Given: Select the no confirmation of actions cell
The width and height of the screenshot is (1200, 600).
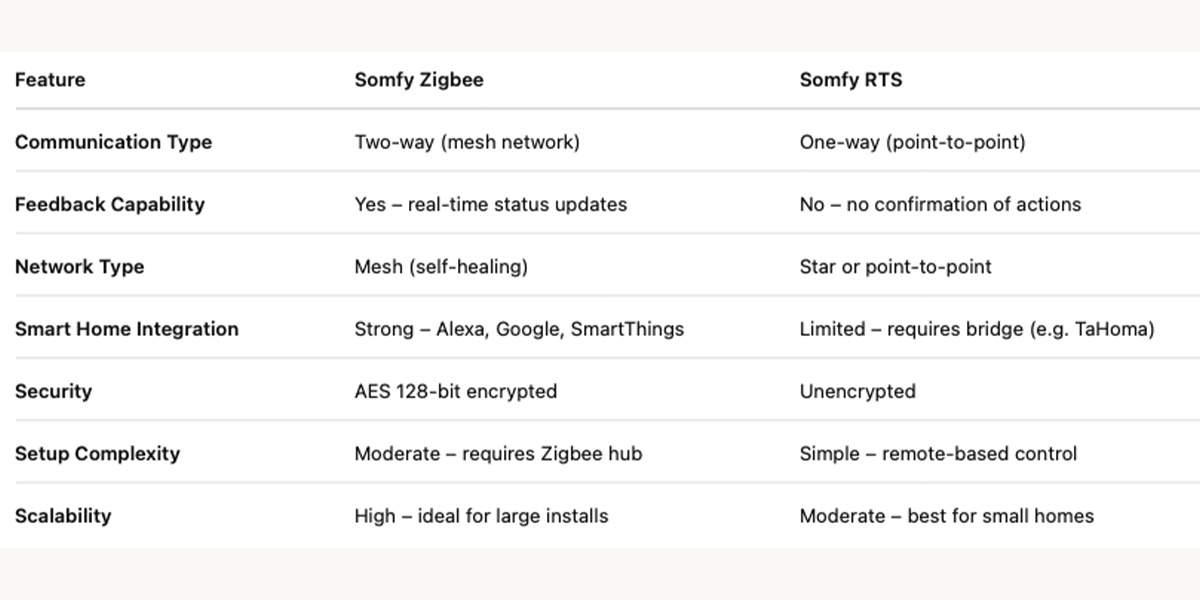Looking at the screenshot, I should coord(941,204).
